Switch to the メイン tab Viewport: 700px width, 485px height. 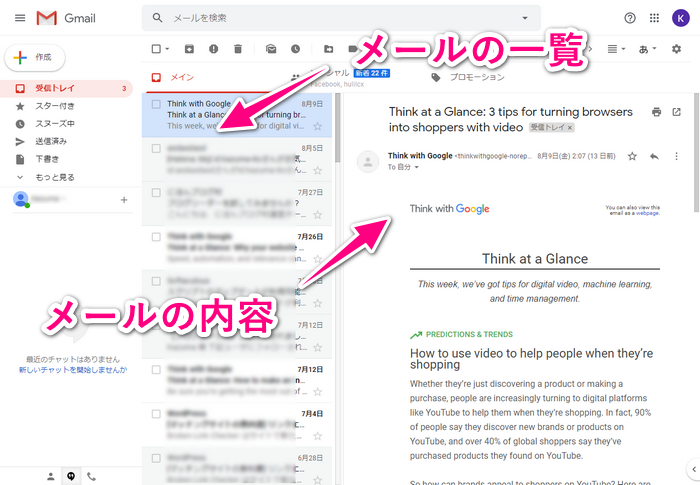pos(182,77)
